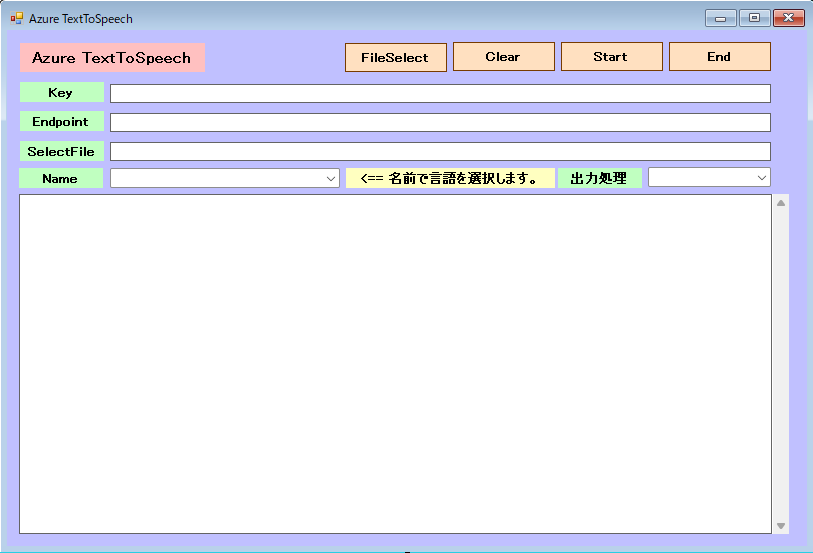Click into the Endpoint text box
Viewport: 813px width, 553px height.
pyautogui.click(x=440, y=122)
